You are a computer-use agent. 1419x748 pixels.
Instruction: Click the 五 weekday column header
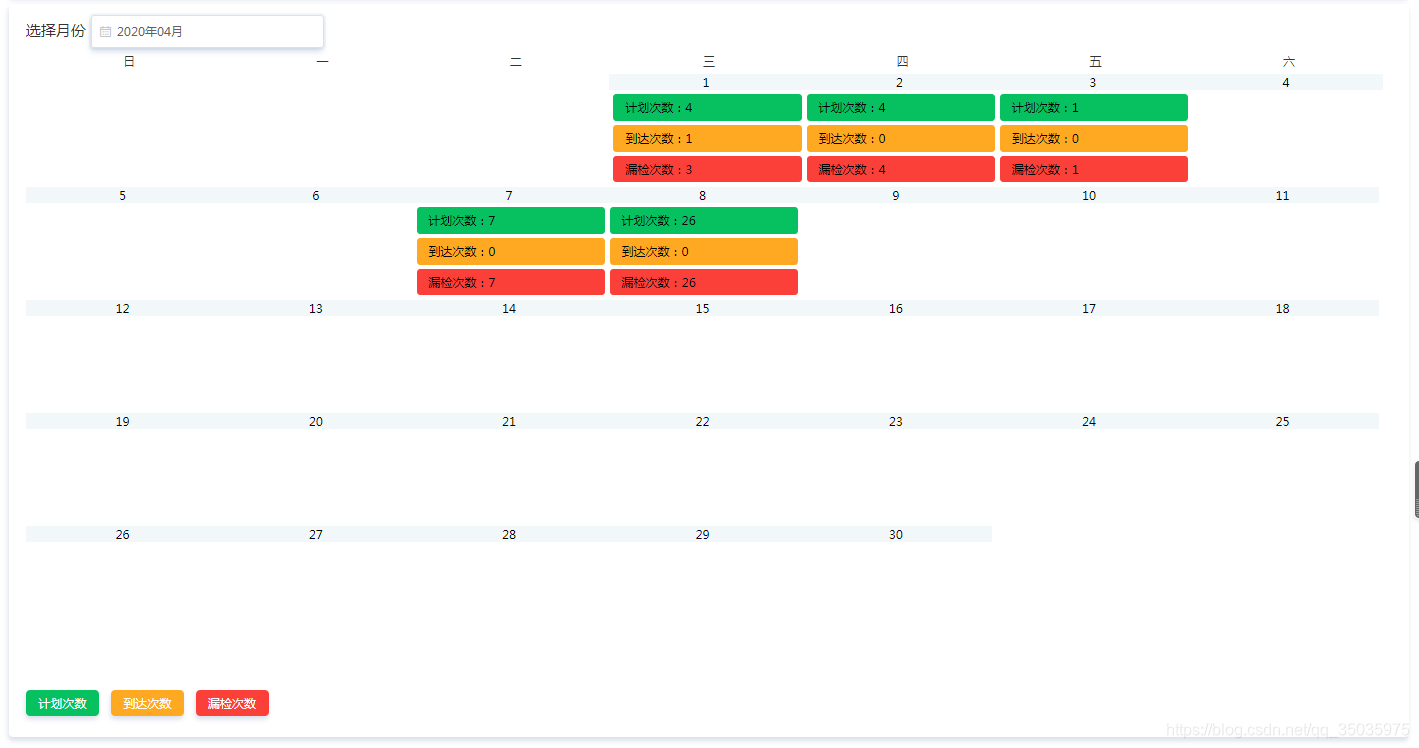click(1095, 62)
